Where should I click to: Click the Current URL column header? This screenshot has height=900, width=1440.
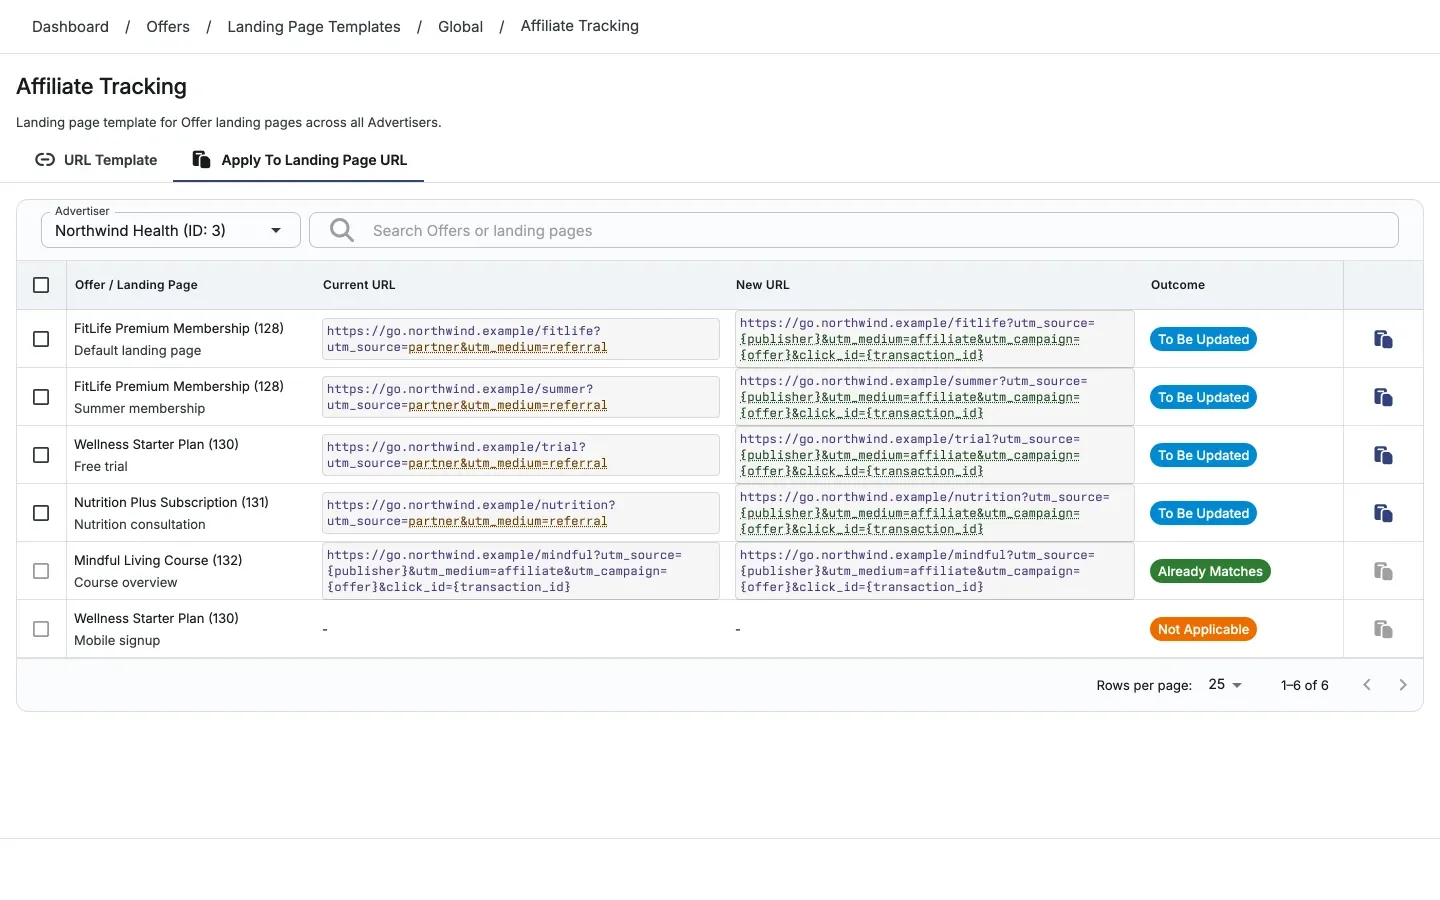point(359,285)
